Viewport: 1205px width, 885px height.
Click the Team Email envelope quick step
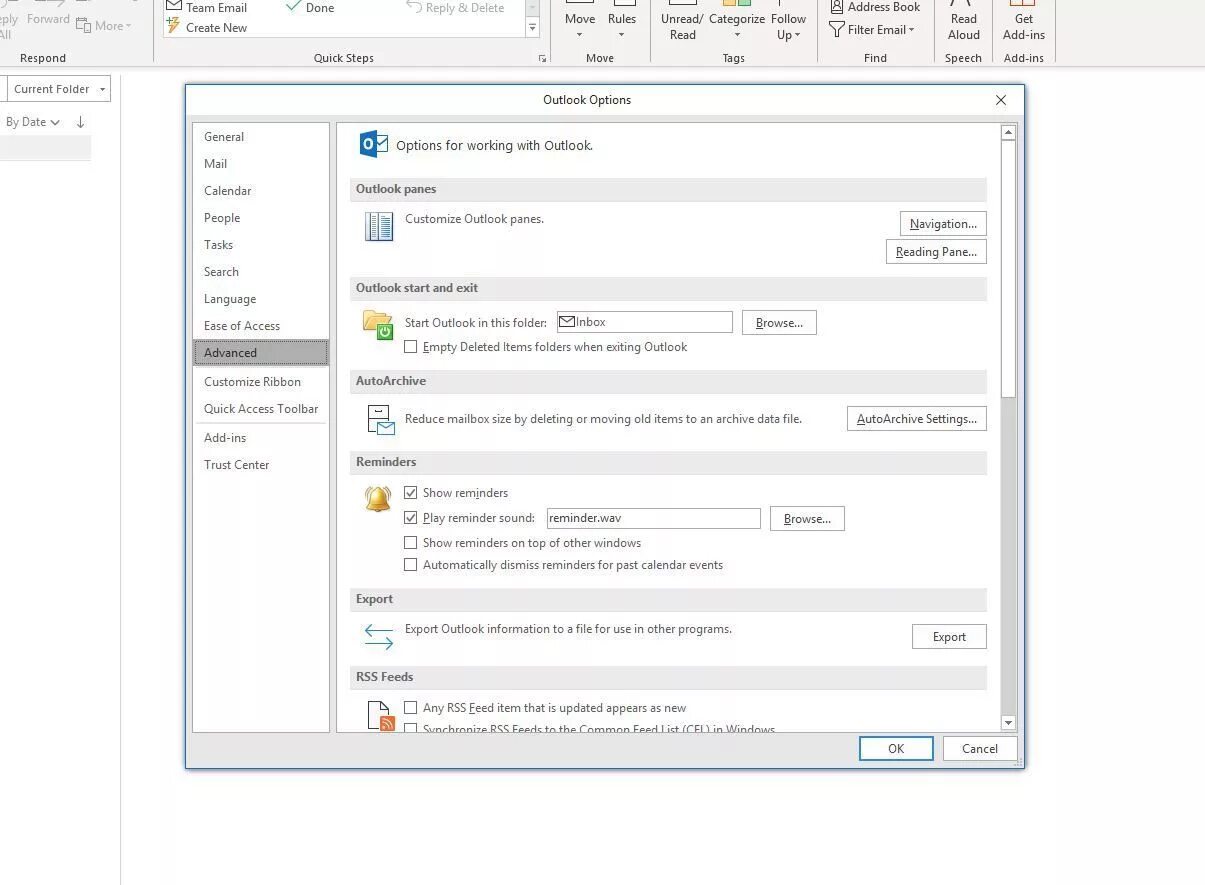pyautogui.click(x=207, y=7)
